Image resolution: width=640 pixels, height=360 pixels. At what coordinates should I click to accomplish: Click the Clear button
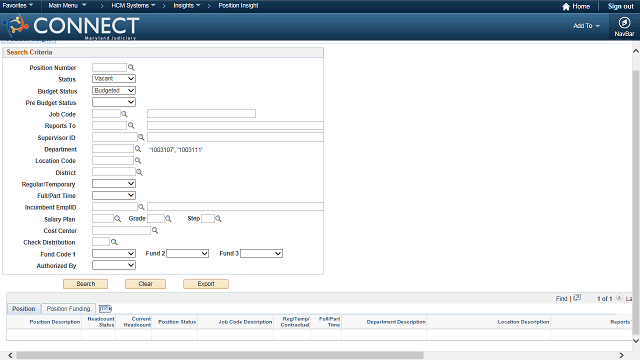pyautogui.click(x=145, y=284)
